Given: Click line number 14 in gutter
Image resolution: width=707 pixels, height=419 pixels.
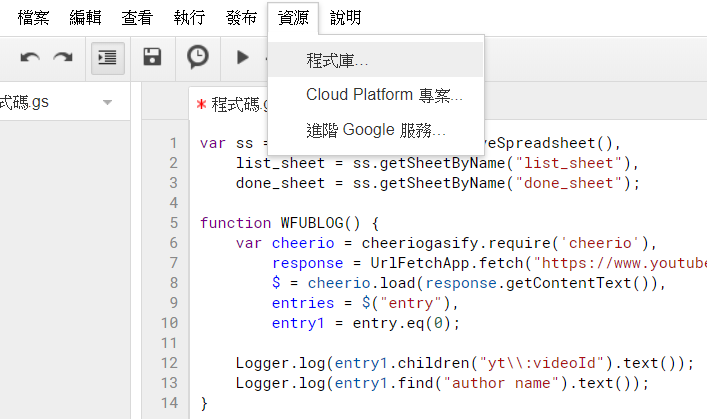Looking at the screenshot, I should pyautogui.click(x=170, y=403).
